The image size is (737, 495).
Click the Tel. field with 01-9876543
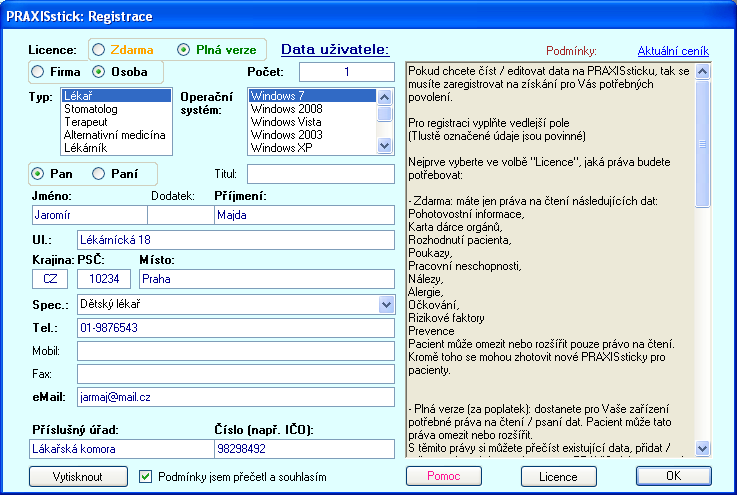point(236,328)
